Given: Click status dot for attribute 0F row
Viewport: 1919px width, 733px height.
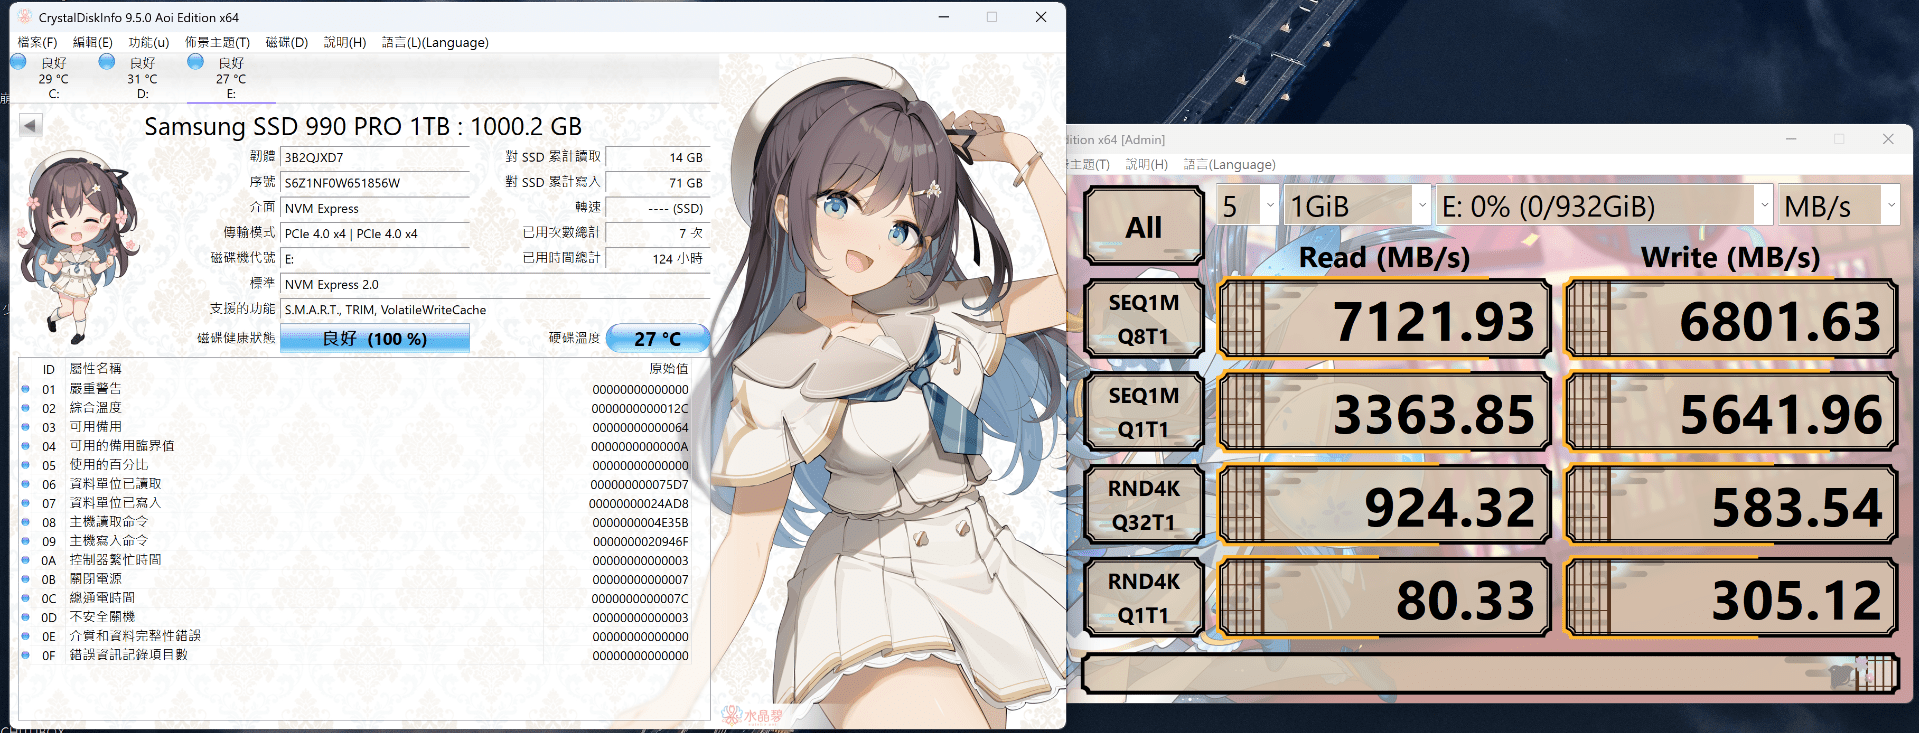Looking at the screenshot, I should tap(26, 655).
